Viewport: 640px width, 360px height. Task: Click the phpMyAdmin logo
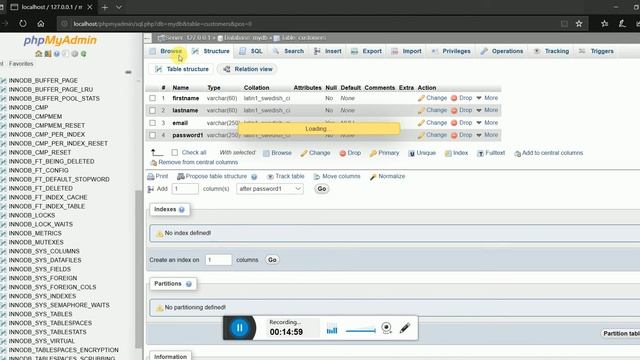tap(60, 40)
